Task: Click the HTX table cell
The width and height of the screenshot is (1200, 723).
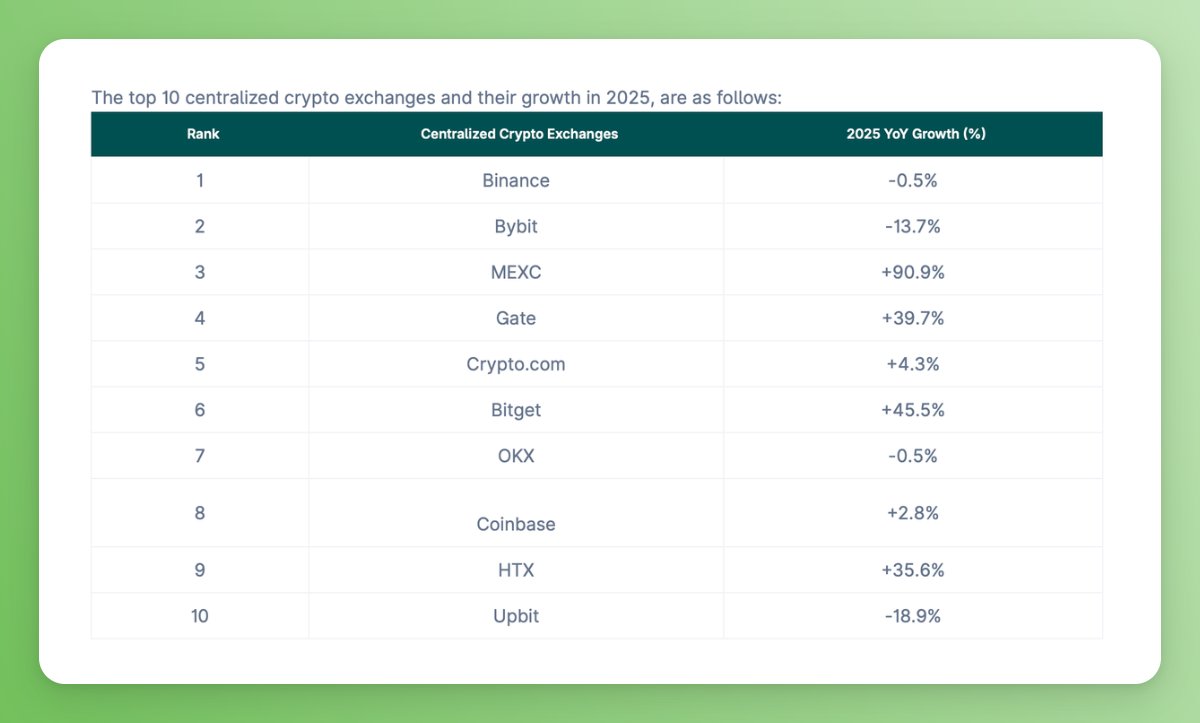Action: [x=516, y=570]
